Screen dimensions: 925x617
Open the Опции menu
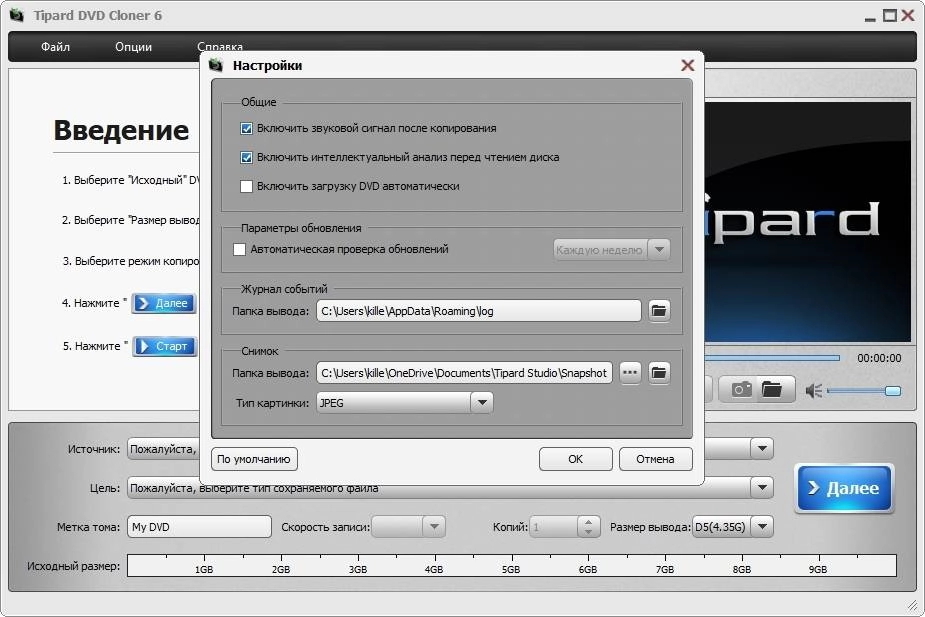click(x=133, y=47)
